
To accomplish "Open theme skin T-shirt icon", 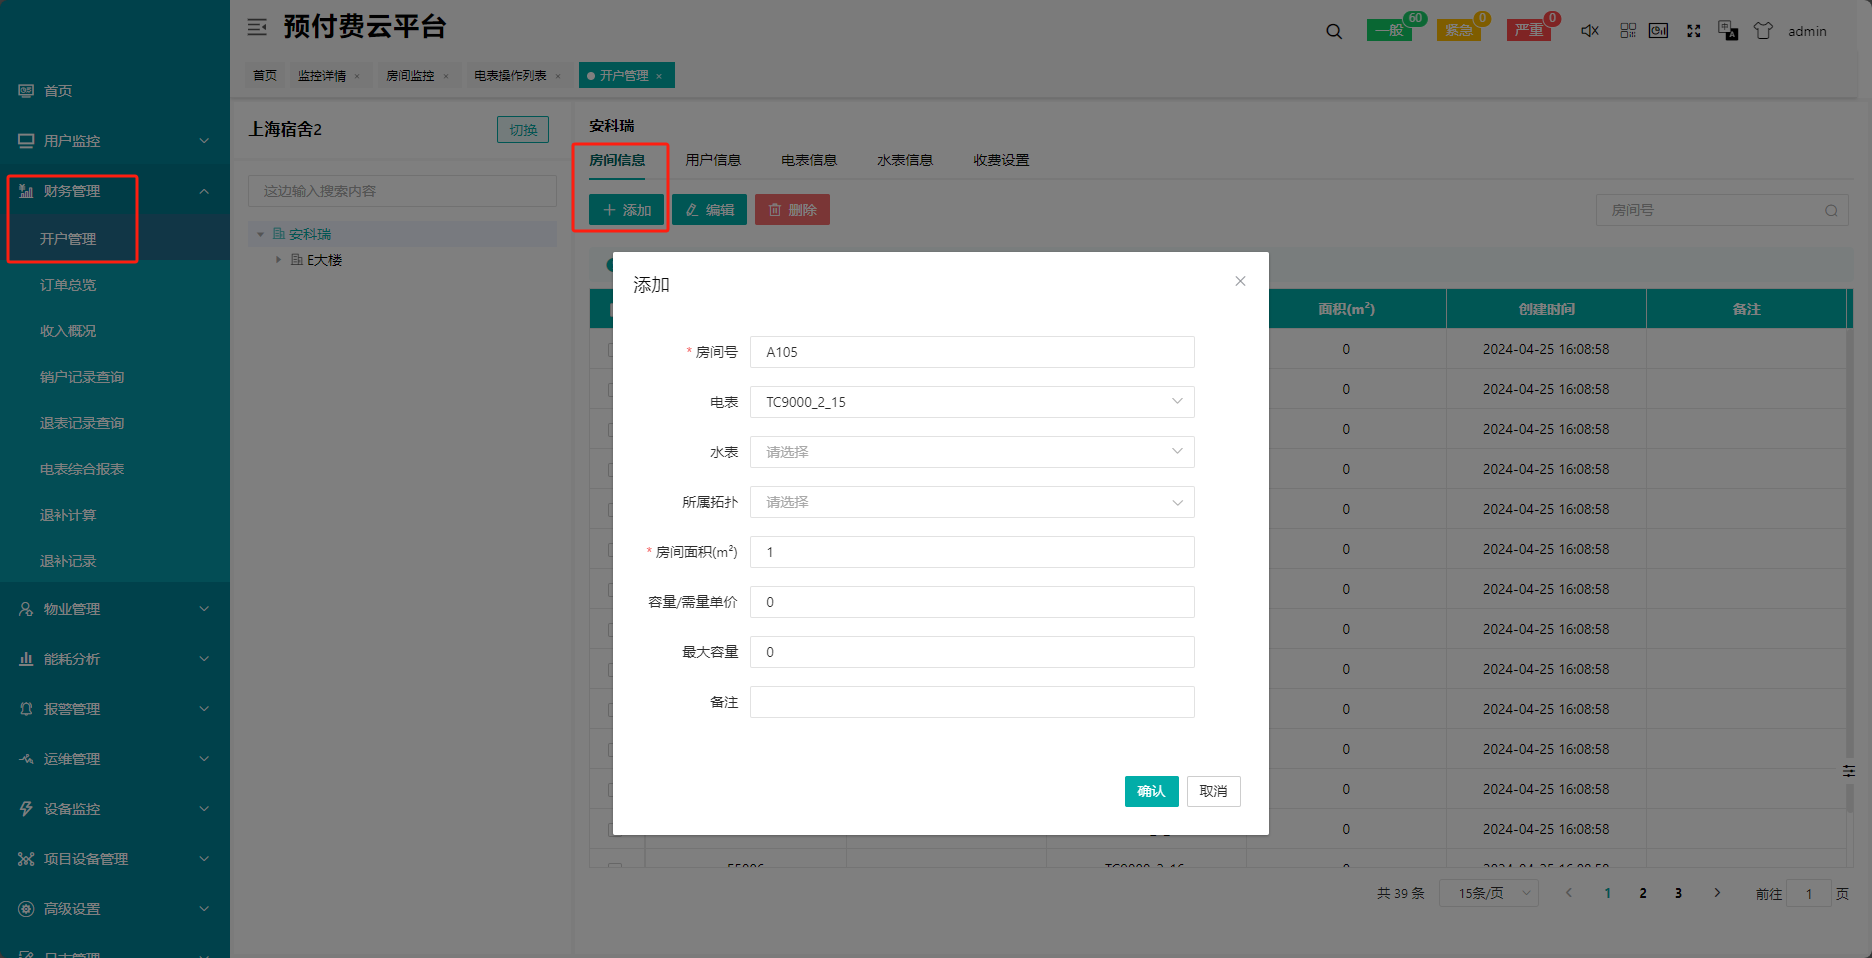I will tap(1763, 31).
